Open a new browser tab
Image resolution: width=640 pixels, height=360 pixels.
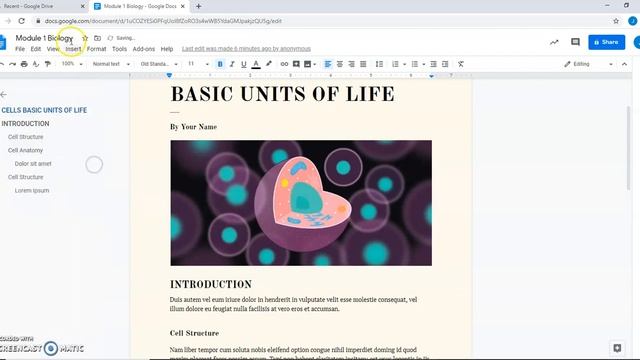(198, 6)
